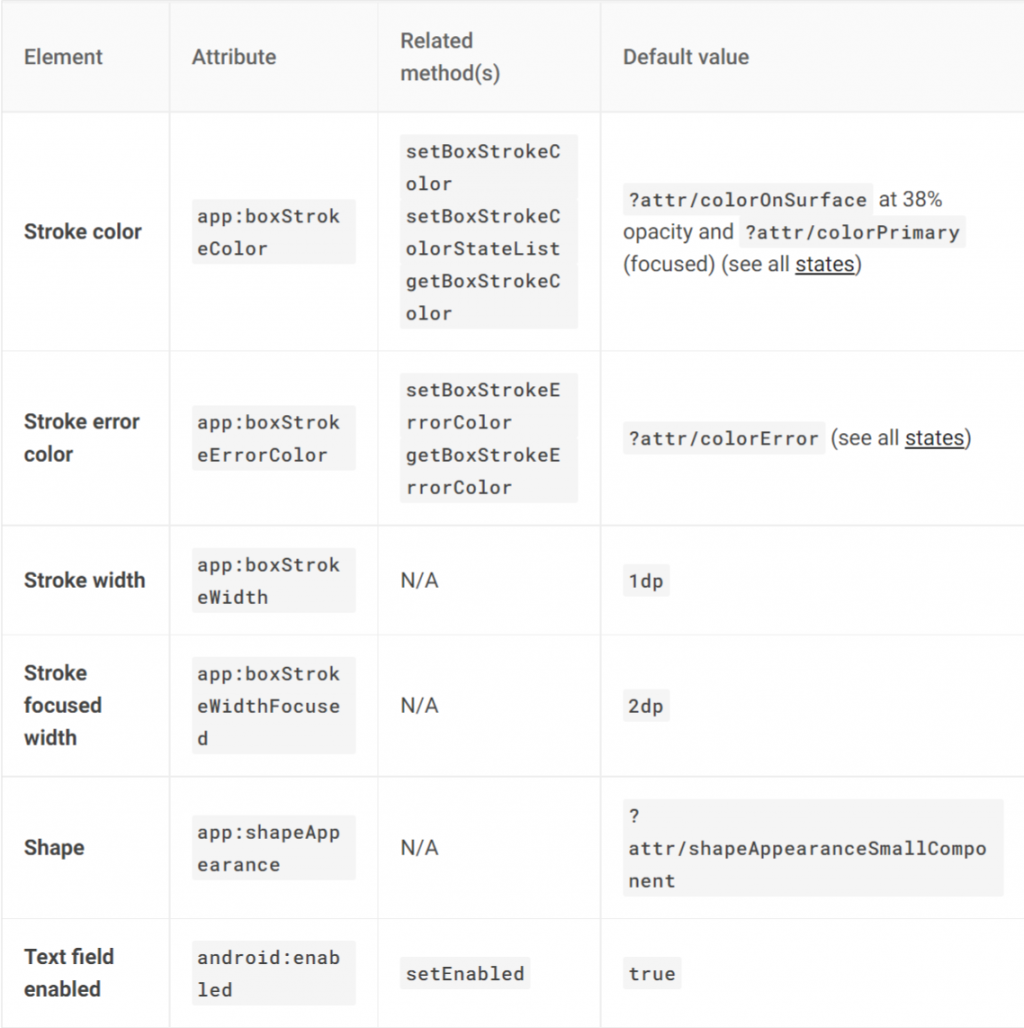Click the Element column header

(x=64, y=57)
